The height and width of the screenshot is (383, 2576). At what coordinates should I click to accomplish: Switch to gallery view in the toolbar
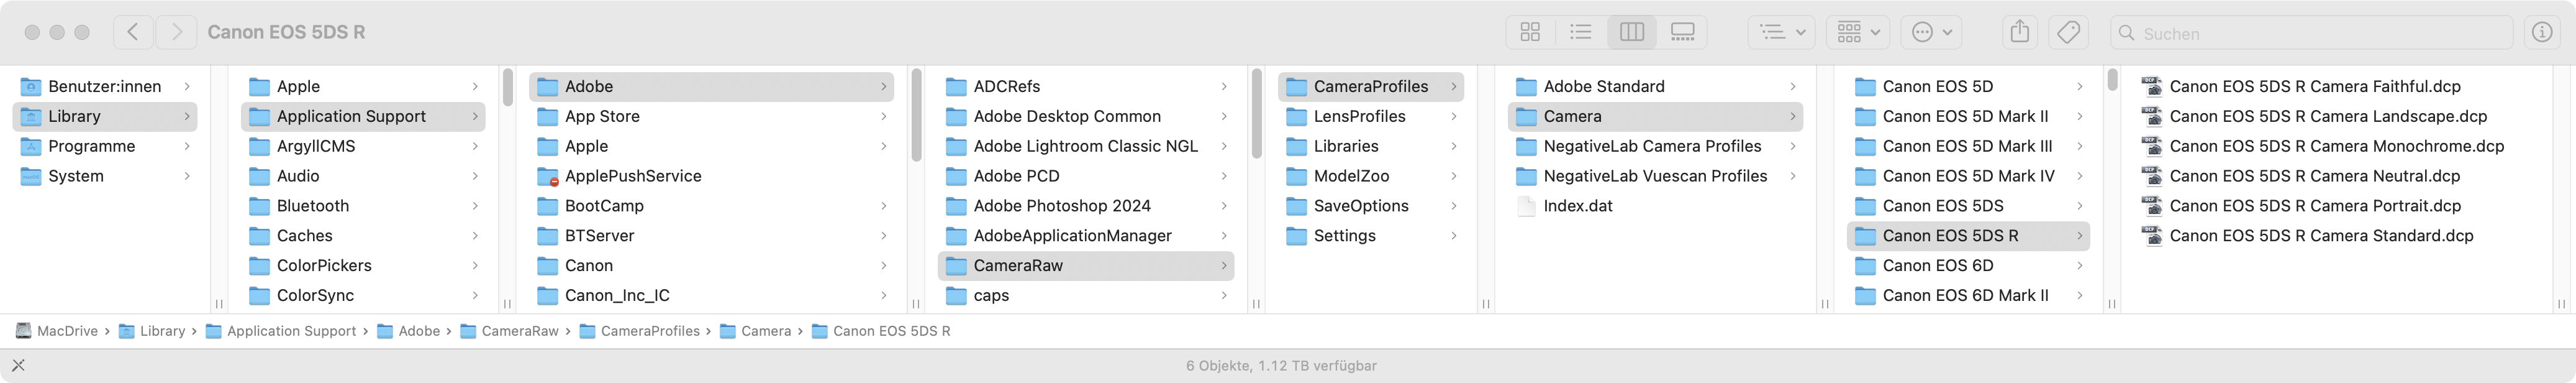(x=1683, y=32)
